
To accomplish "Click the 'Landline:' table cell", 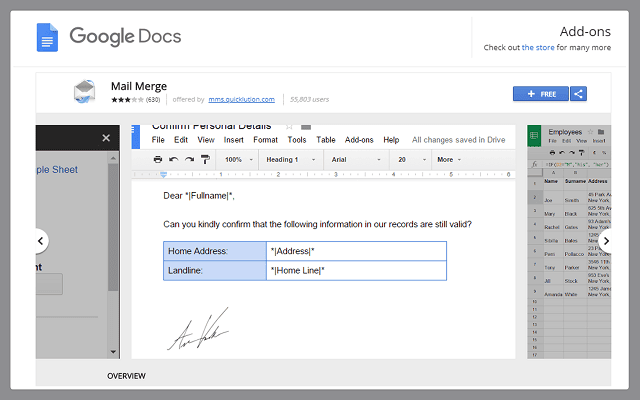I will coord(215,271).
